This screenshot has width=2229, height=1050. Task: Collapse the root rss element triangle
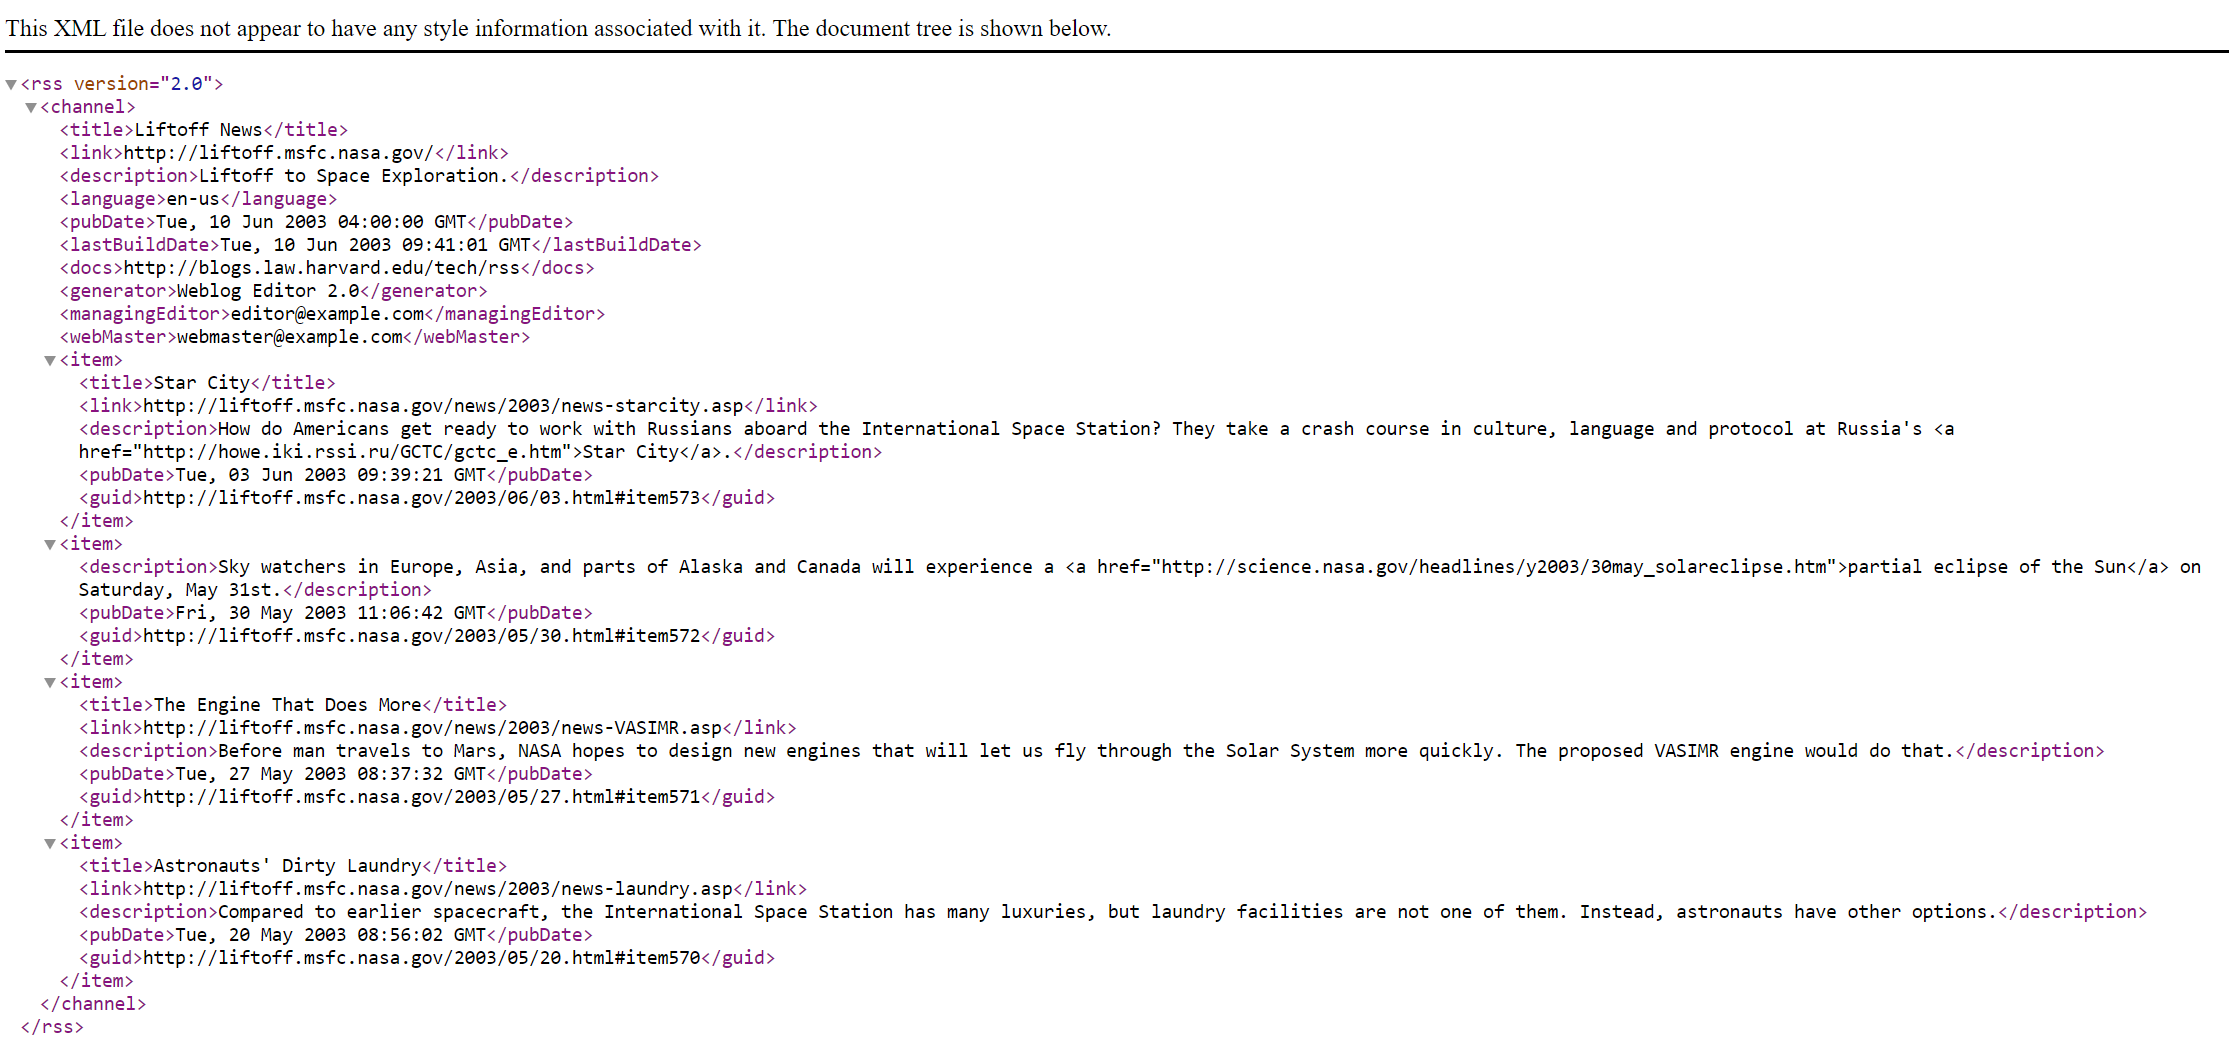(11, 85)
